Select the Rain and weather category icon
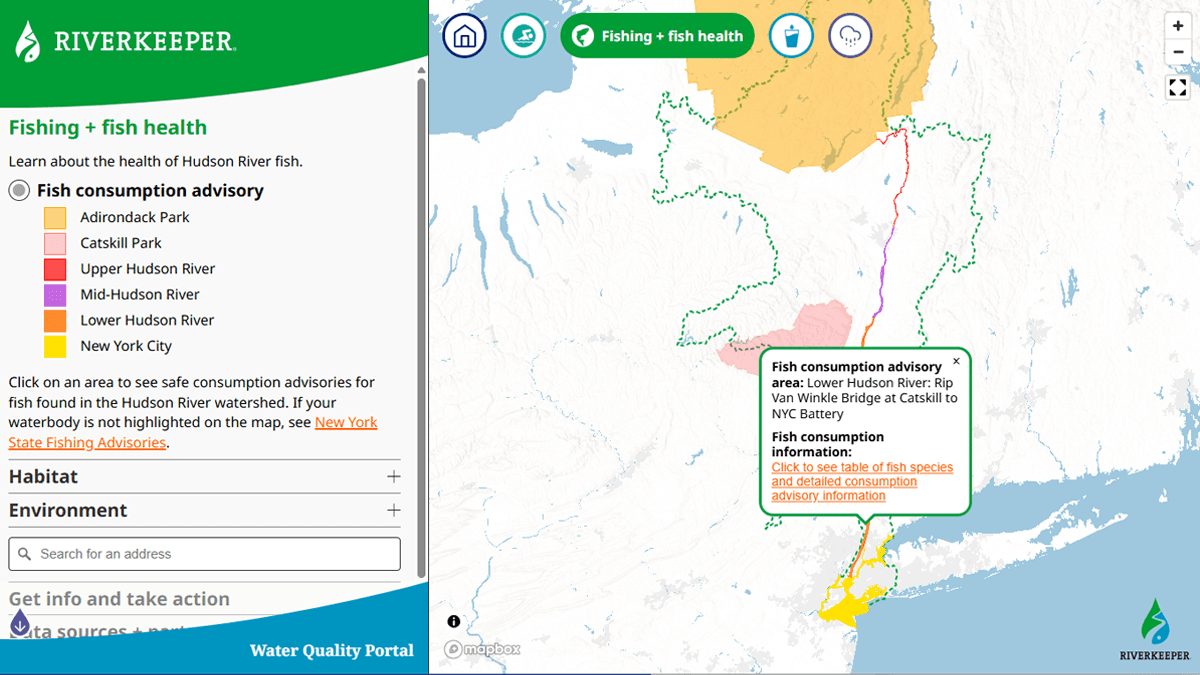 point(851,36)
